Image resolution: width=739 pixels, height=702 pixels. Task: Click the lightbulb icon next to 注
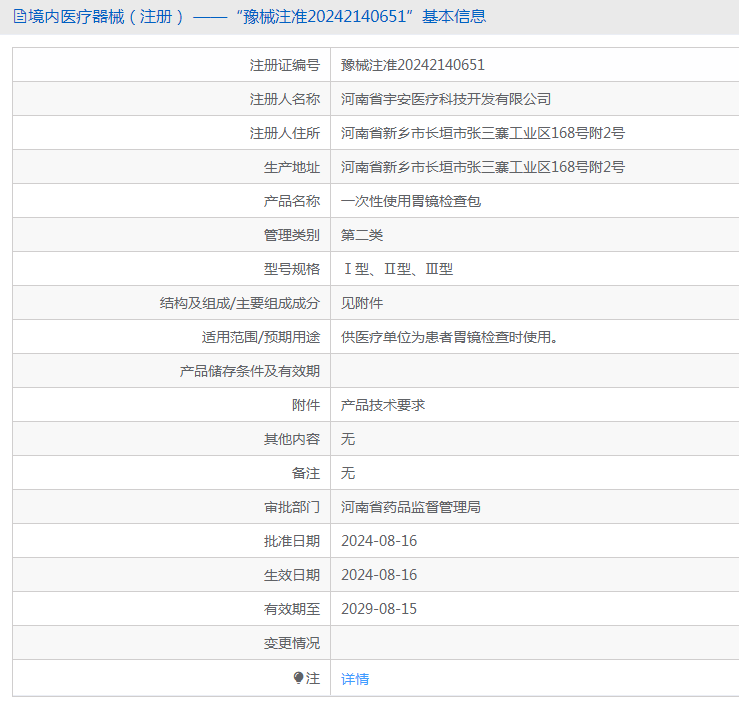(x=298, y=678)
